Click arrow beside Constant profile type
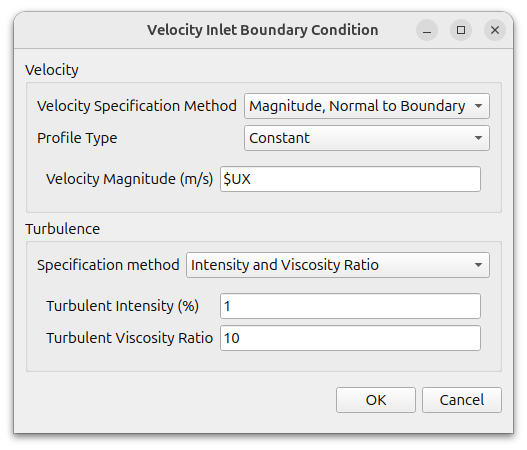Image resolution: width=527 pixels, height=450 pixels. pos(478,138)
